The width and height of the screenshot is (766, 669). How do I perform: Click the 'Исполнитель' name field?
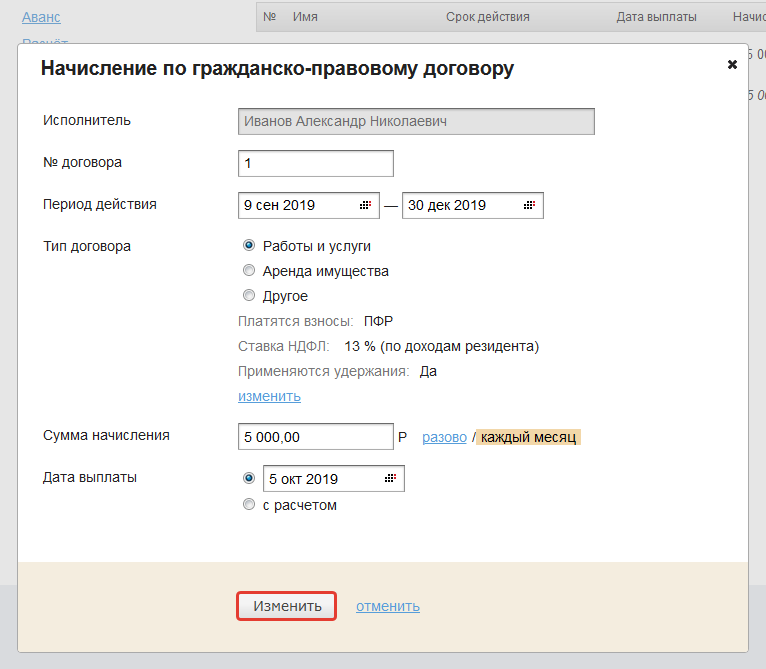pos(416,121)
